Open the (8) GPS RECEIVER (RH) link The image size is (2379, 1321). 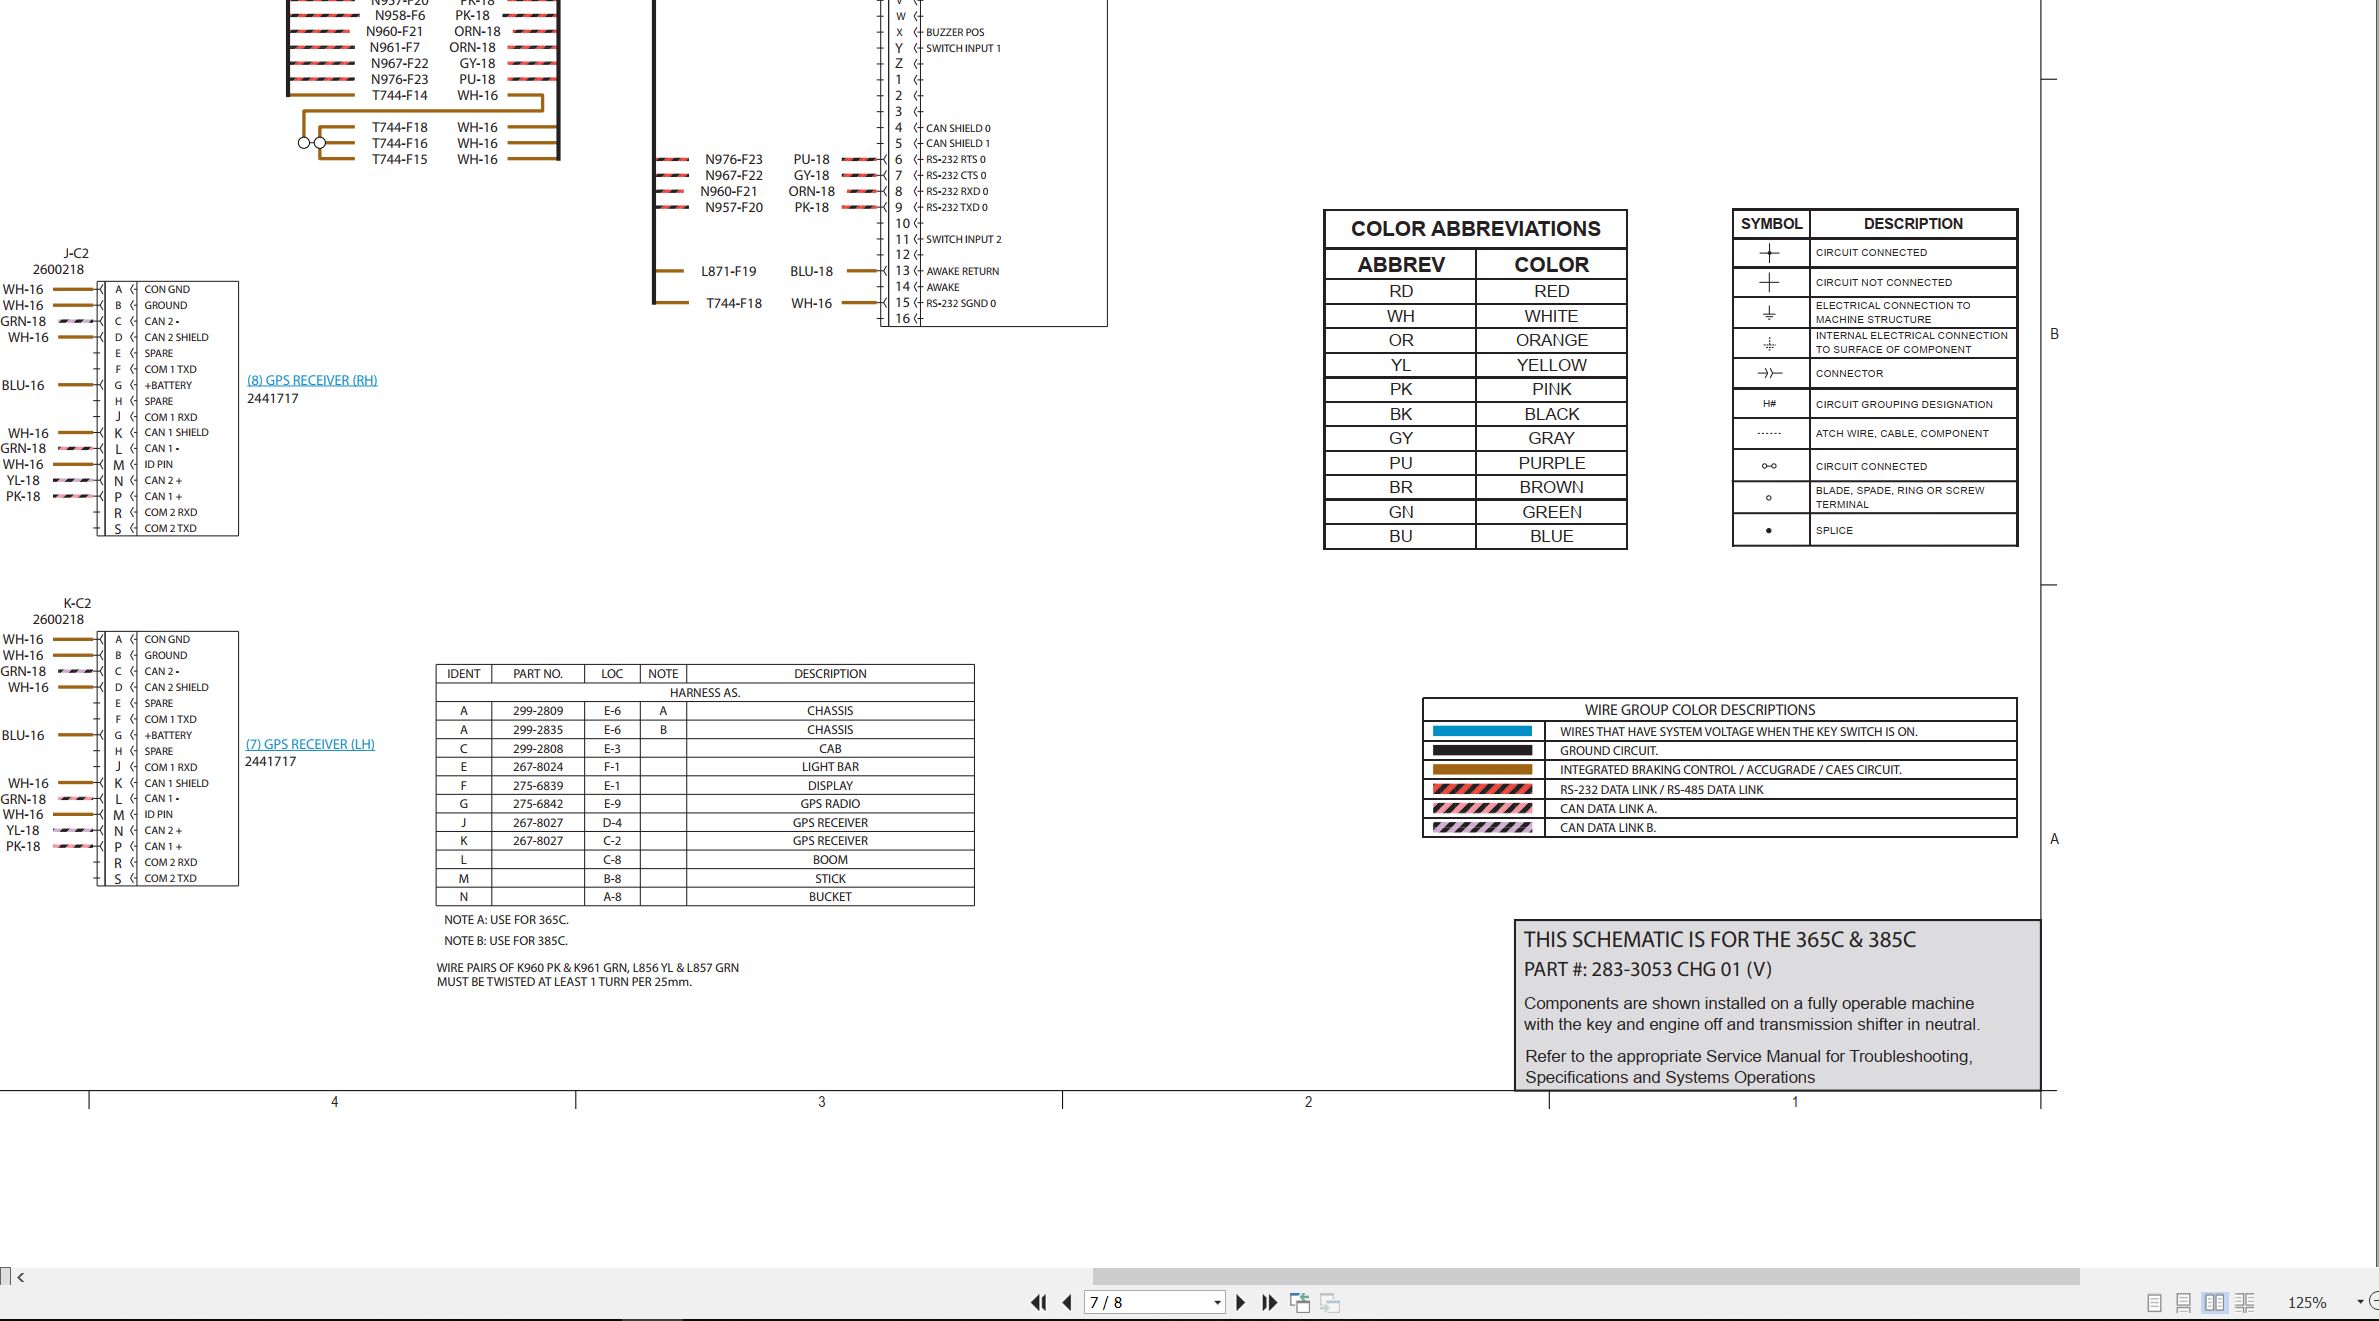pyautogui.click(x=312, y=380)
